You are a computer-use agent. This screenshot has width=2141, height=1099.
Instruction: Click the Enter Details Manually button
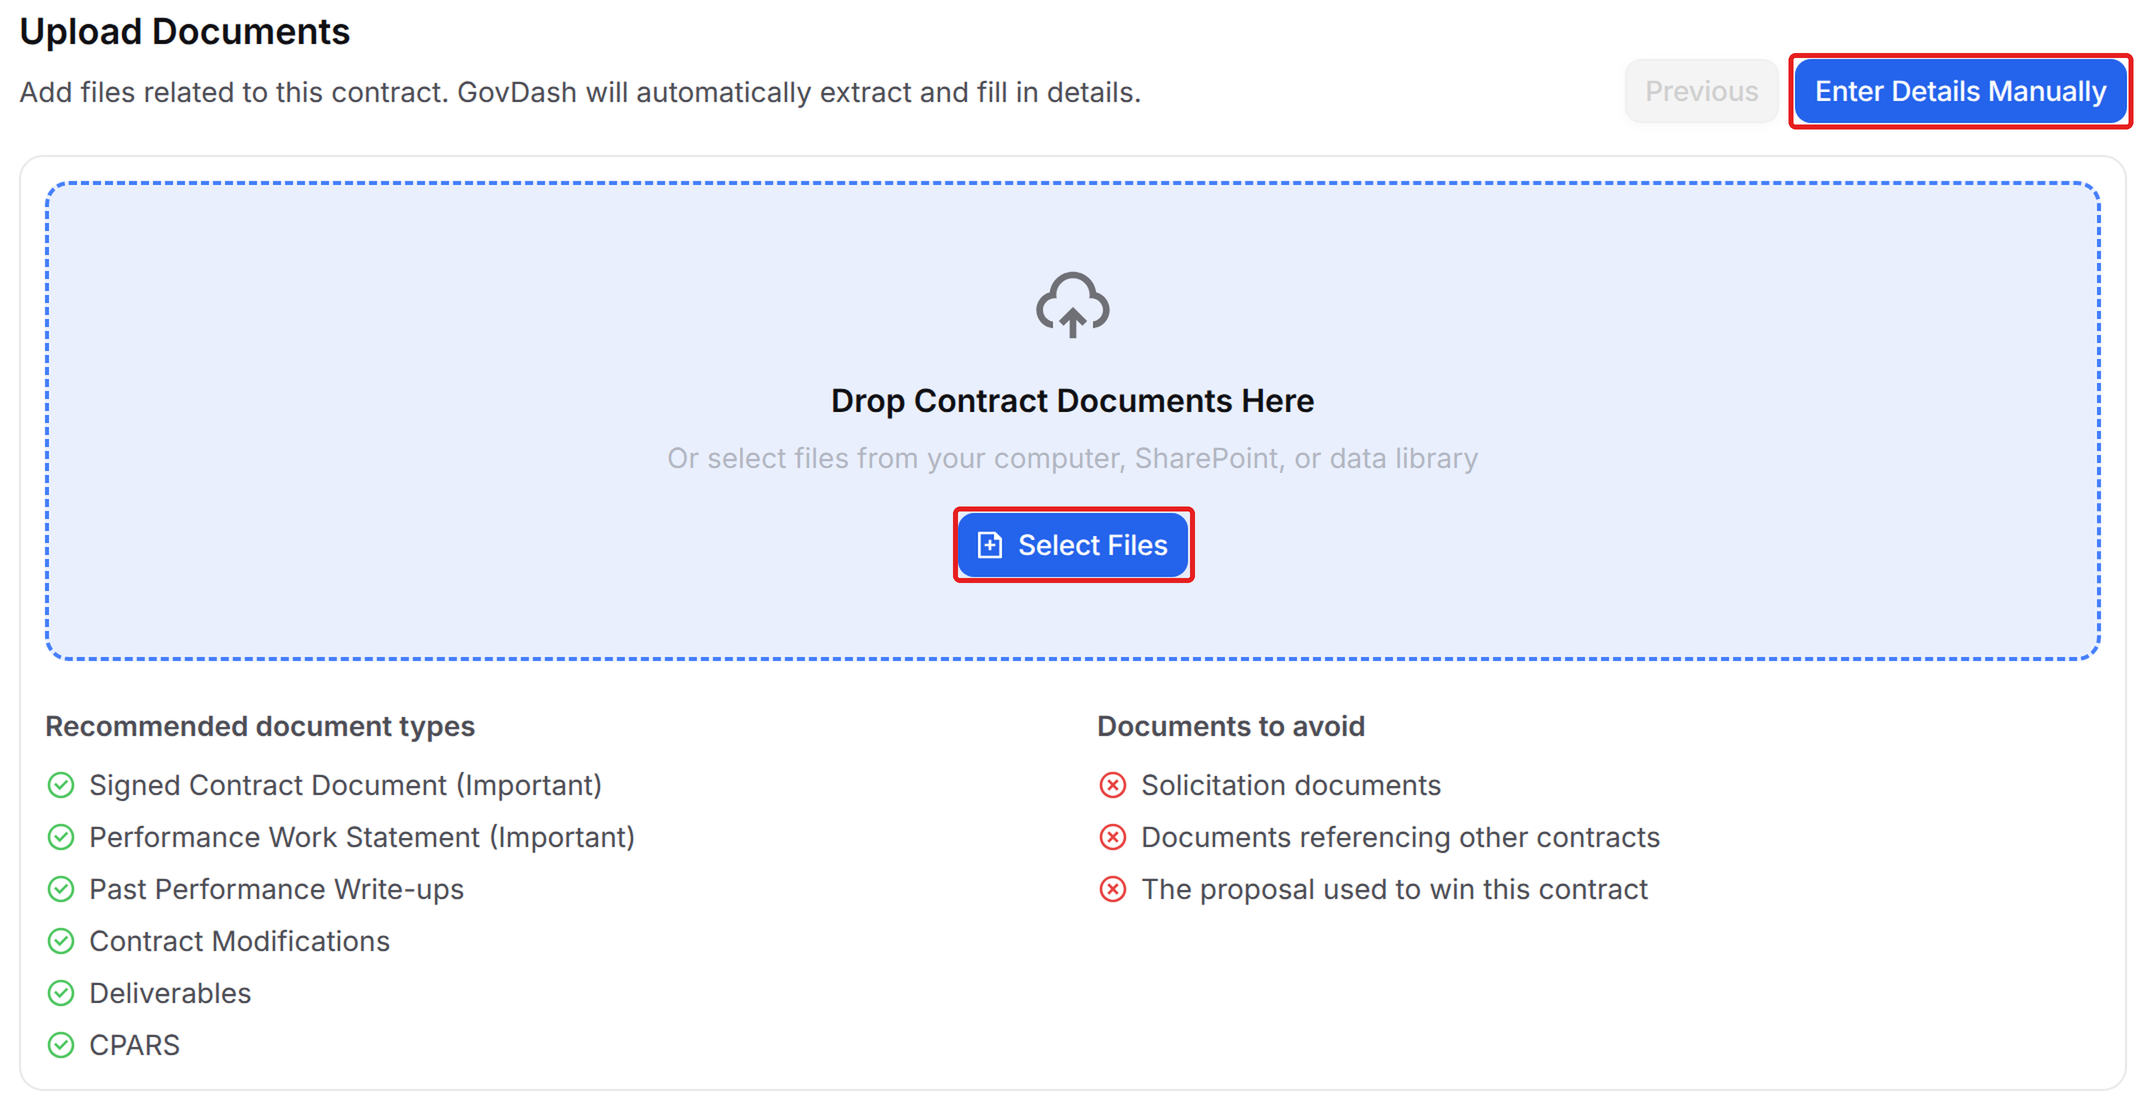[x=1960, y=91]
